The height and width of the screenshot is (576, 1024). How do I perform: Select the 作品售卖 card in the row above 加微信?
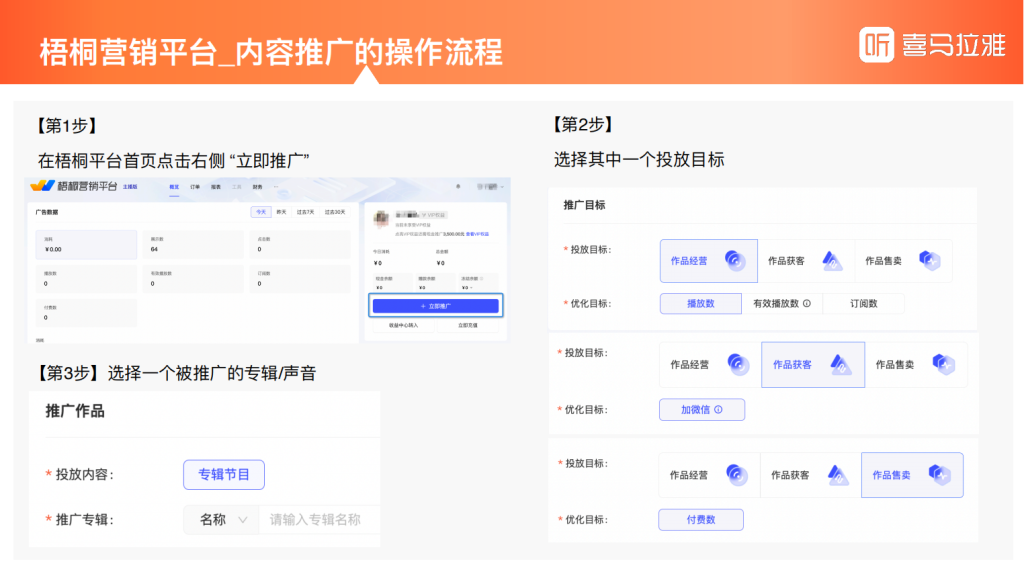click(916, 364)
